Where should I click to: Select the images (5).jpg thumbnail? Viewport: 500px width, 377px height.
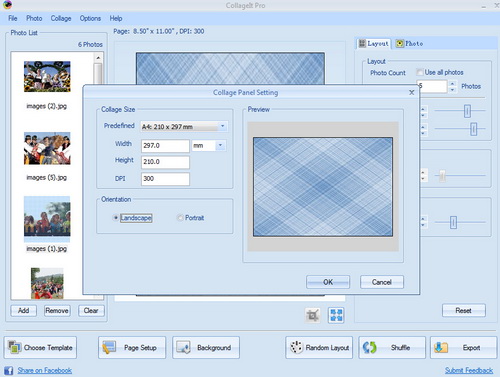tap(47, 148)
